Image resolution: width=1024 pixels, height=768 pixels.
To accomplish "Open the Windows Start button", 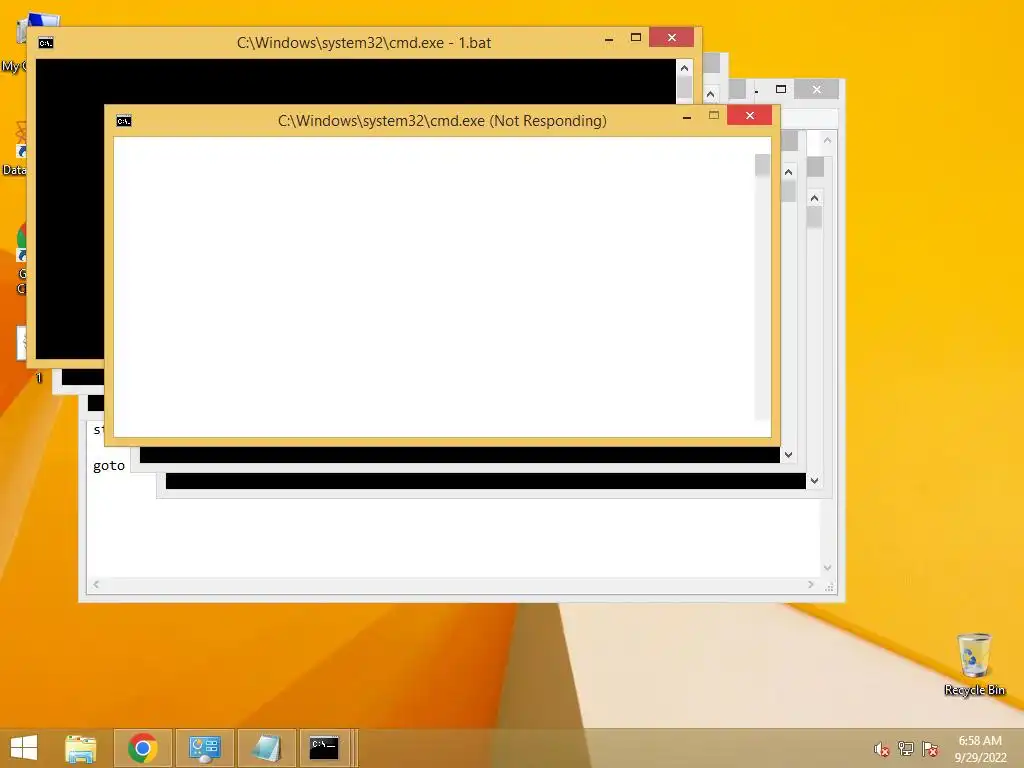I will [x=24, y=748].
